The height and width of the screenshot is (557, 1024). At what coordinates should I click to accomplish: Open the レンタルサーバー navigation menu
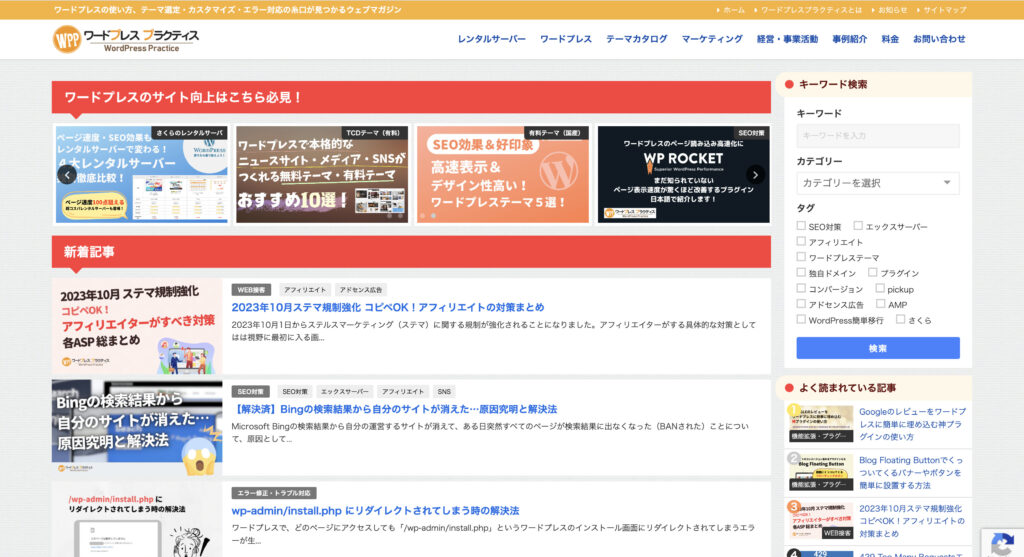coord(491,39)
